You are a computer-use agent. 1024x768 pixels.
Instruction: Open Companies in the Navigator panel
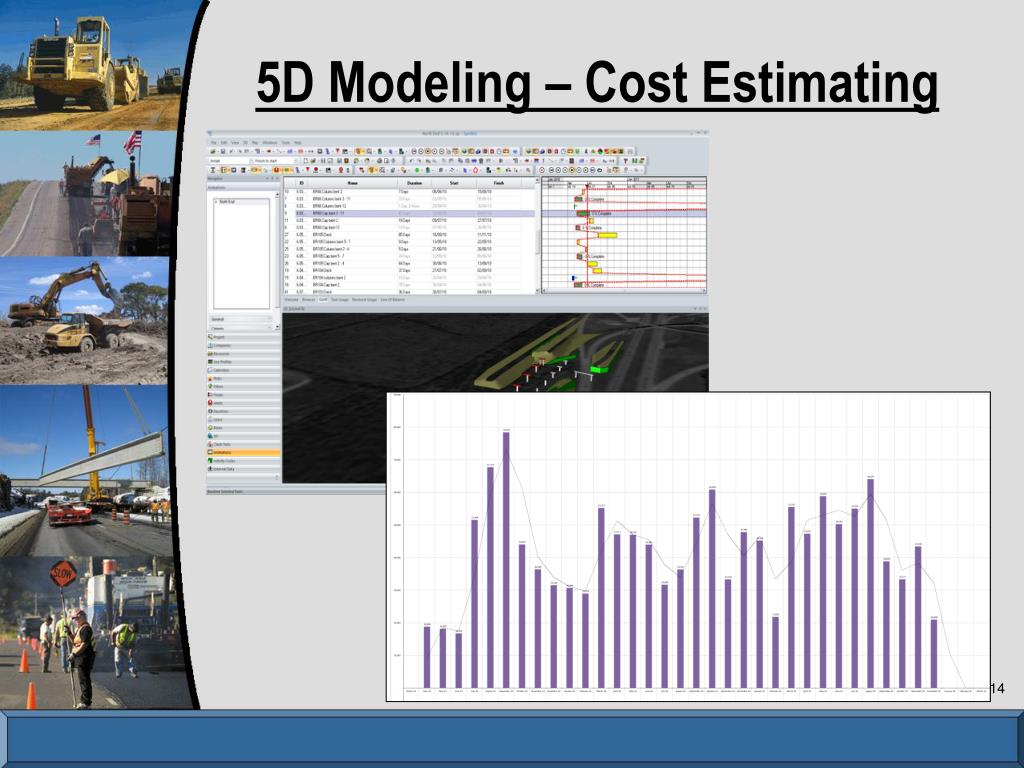click(243, 345)
